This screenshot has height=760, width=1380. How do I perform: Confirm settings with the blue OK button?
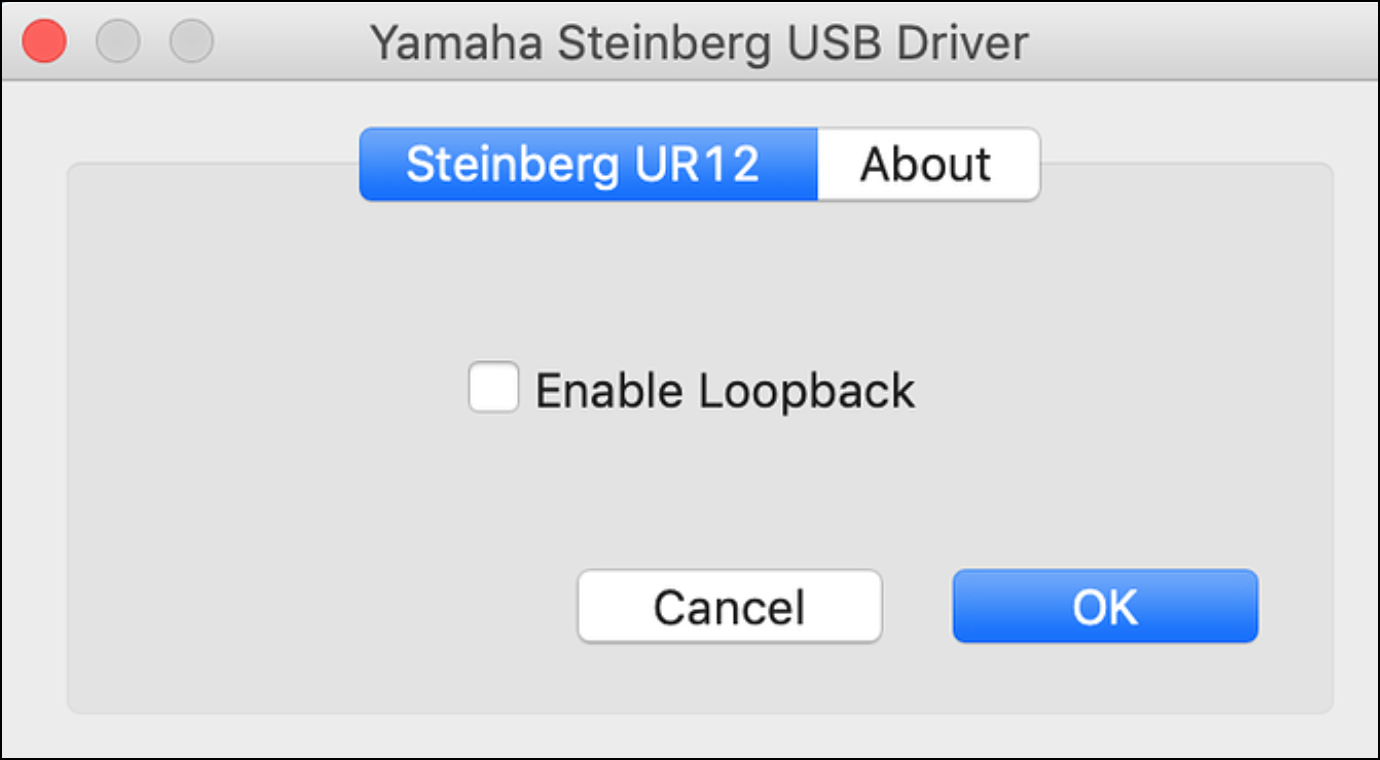pos(1104,606)
